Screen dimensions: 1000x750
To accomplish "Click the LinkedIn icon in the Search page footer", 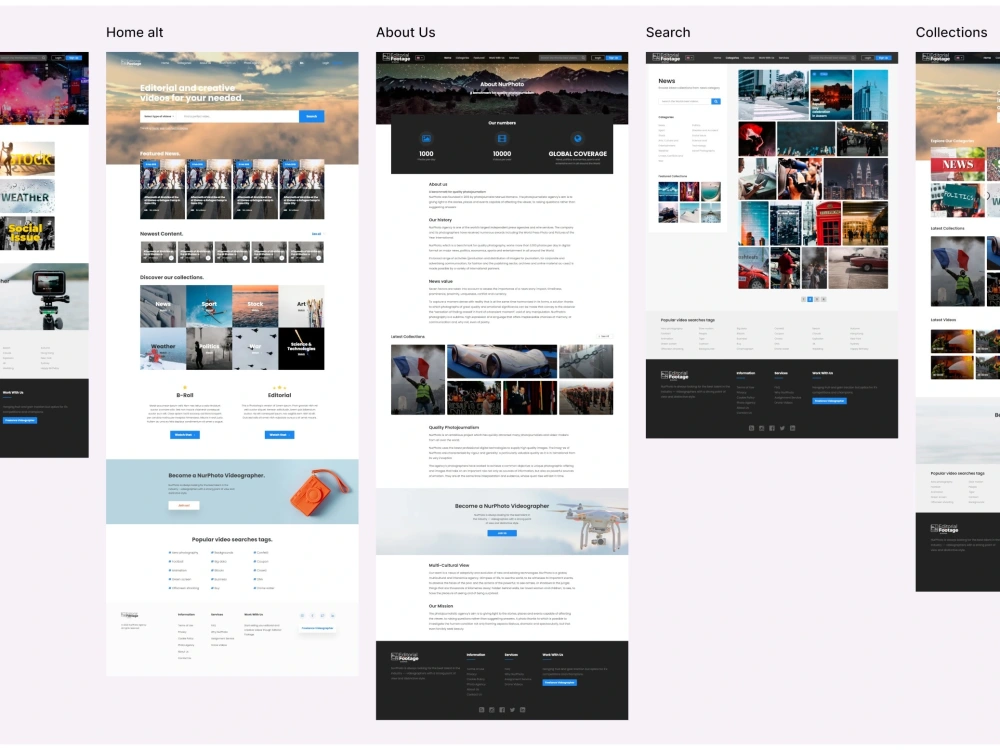I will 792,428.
